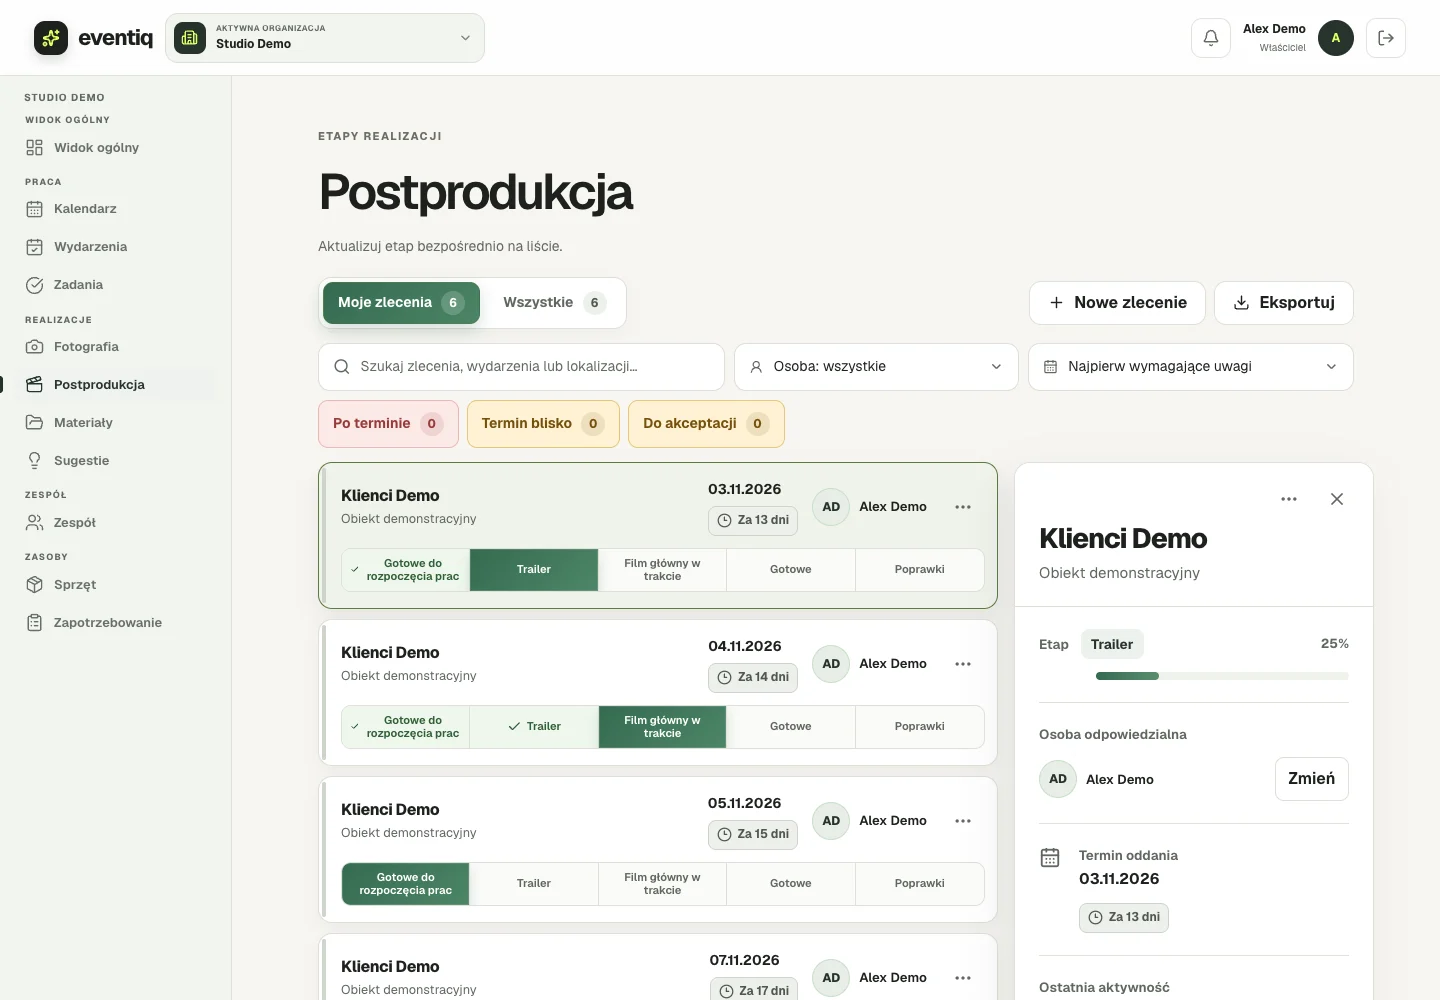Click the Za 13 dni badge in the detail panel
Screen dimensions: 1440x1000
(x=1124, y=917)
